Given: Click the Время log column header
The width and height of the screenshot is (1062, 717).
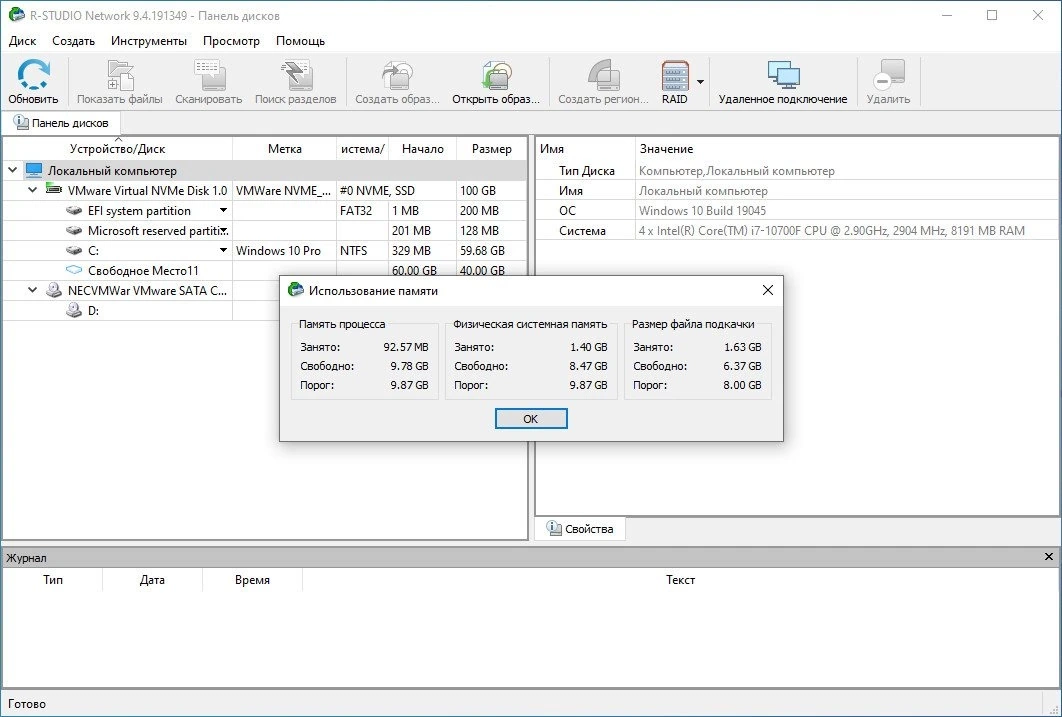Looking at the screenshot, I should click(252, 580).
